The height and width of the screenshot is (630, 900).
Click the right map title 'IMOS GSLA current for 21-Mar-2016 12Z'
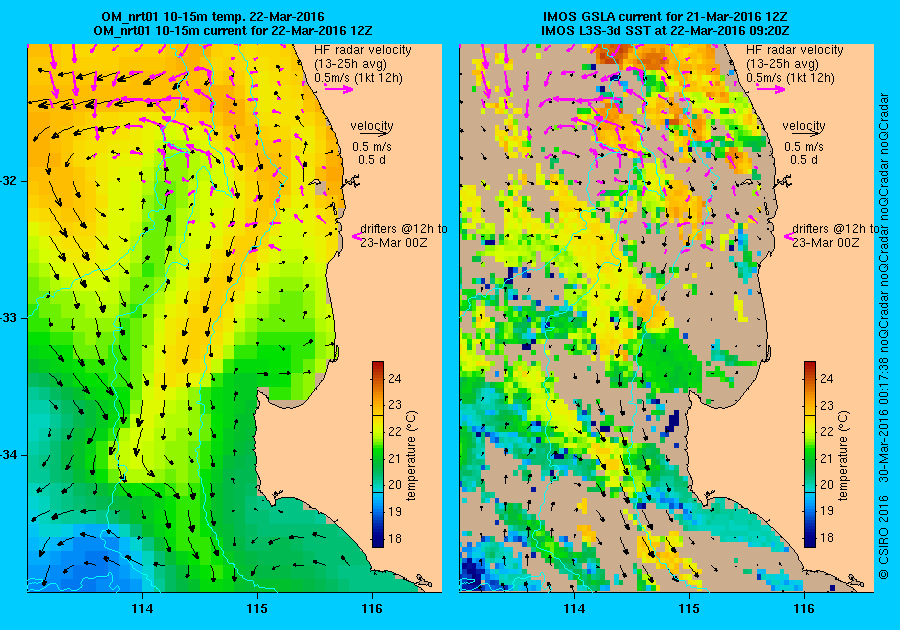[x=665, y=17]
